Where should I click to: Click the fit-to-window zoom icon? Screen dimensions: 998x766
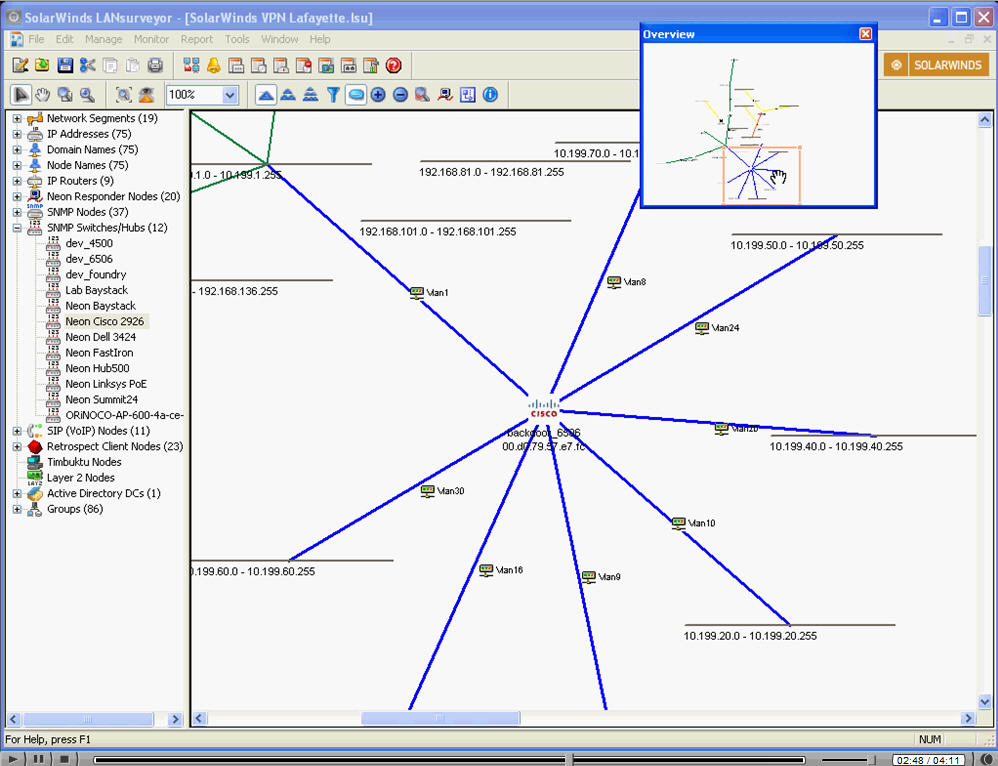[x=123, y=95]
